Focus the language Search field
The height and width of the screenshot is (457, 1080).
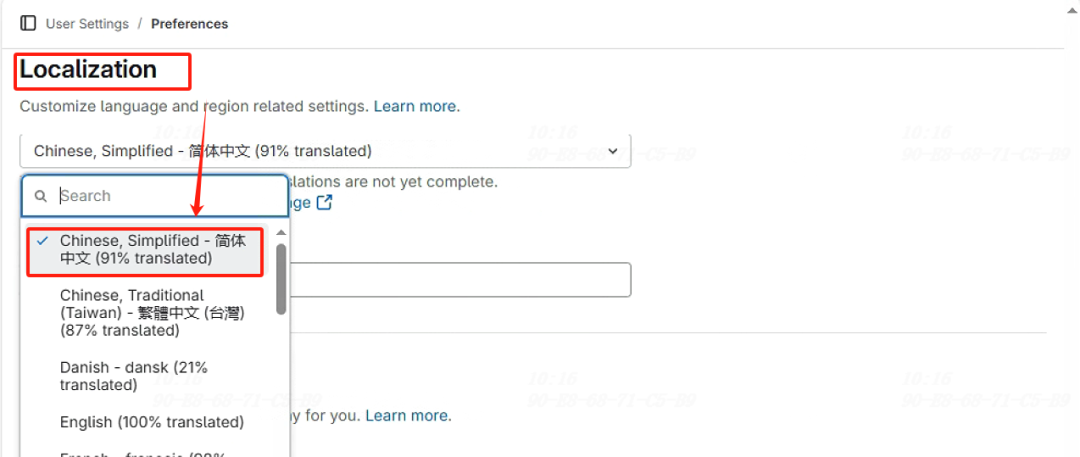[170, 196]
